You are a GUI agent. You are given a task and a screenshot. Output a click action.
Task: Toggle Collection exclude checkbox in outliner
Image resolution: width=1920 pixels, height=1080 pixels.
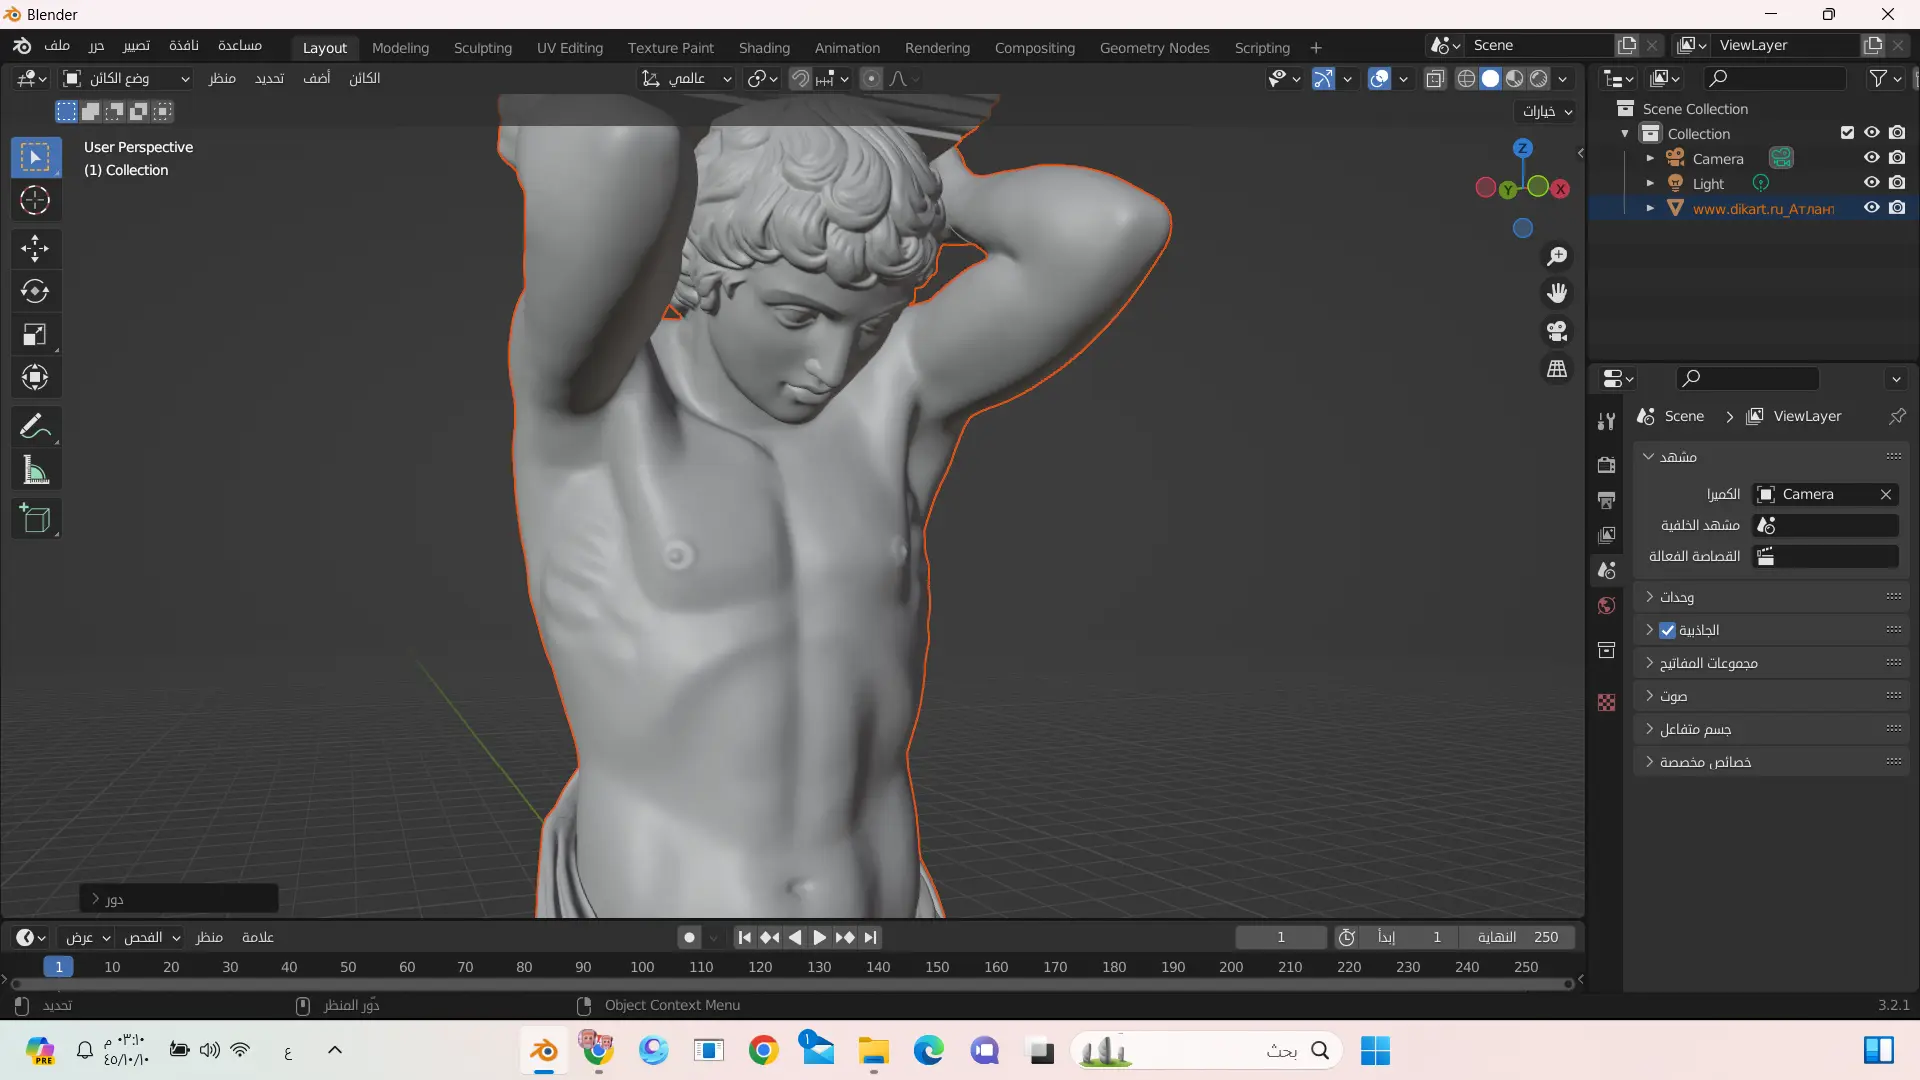(1847, 133)
